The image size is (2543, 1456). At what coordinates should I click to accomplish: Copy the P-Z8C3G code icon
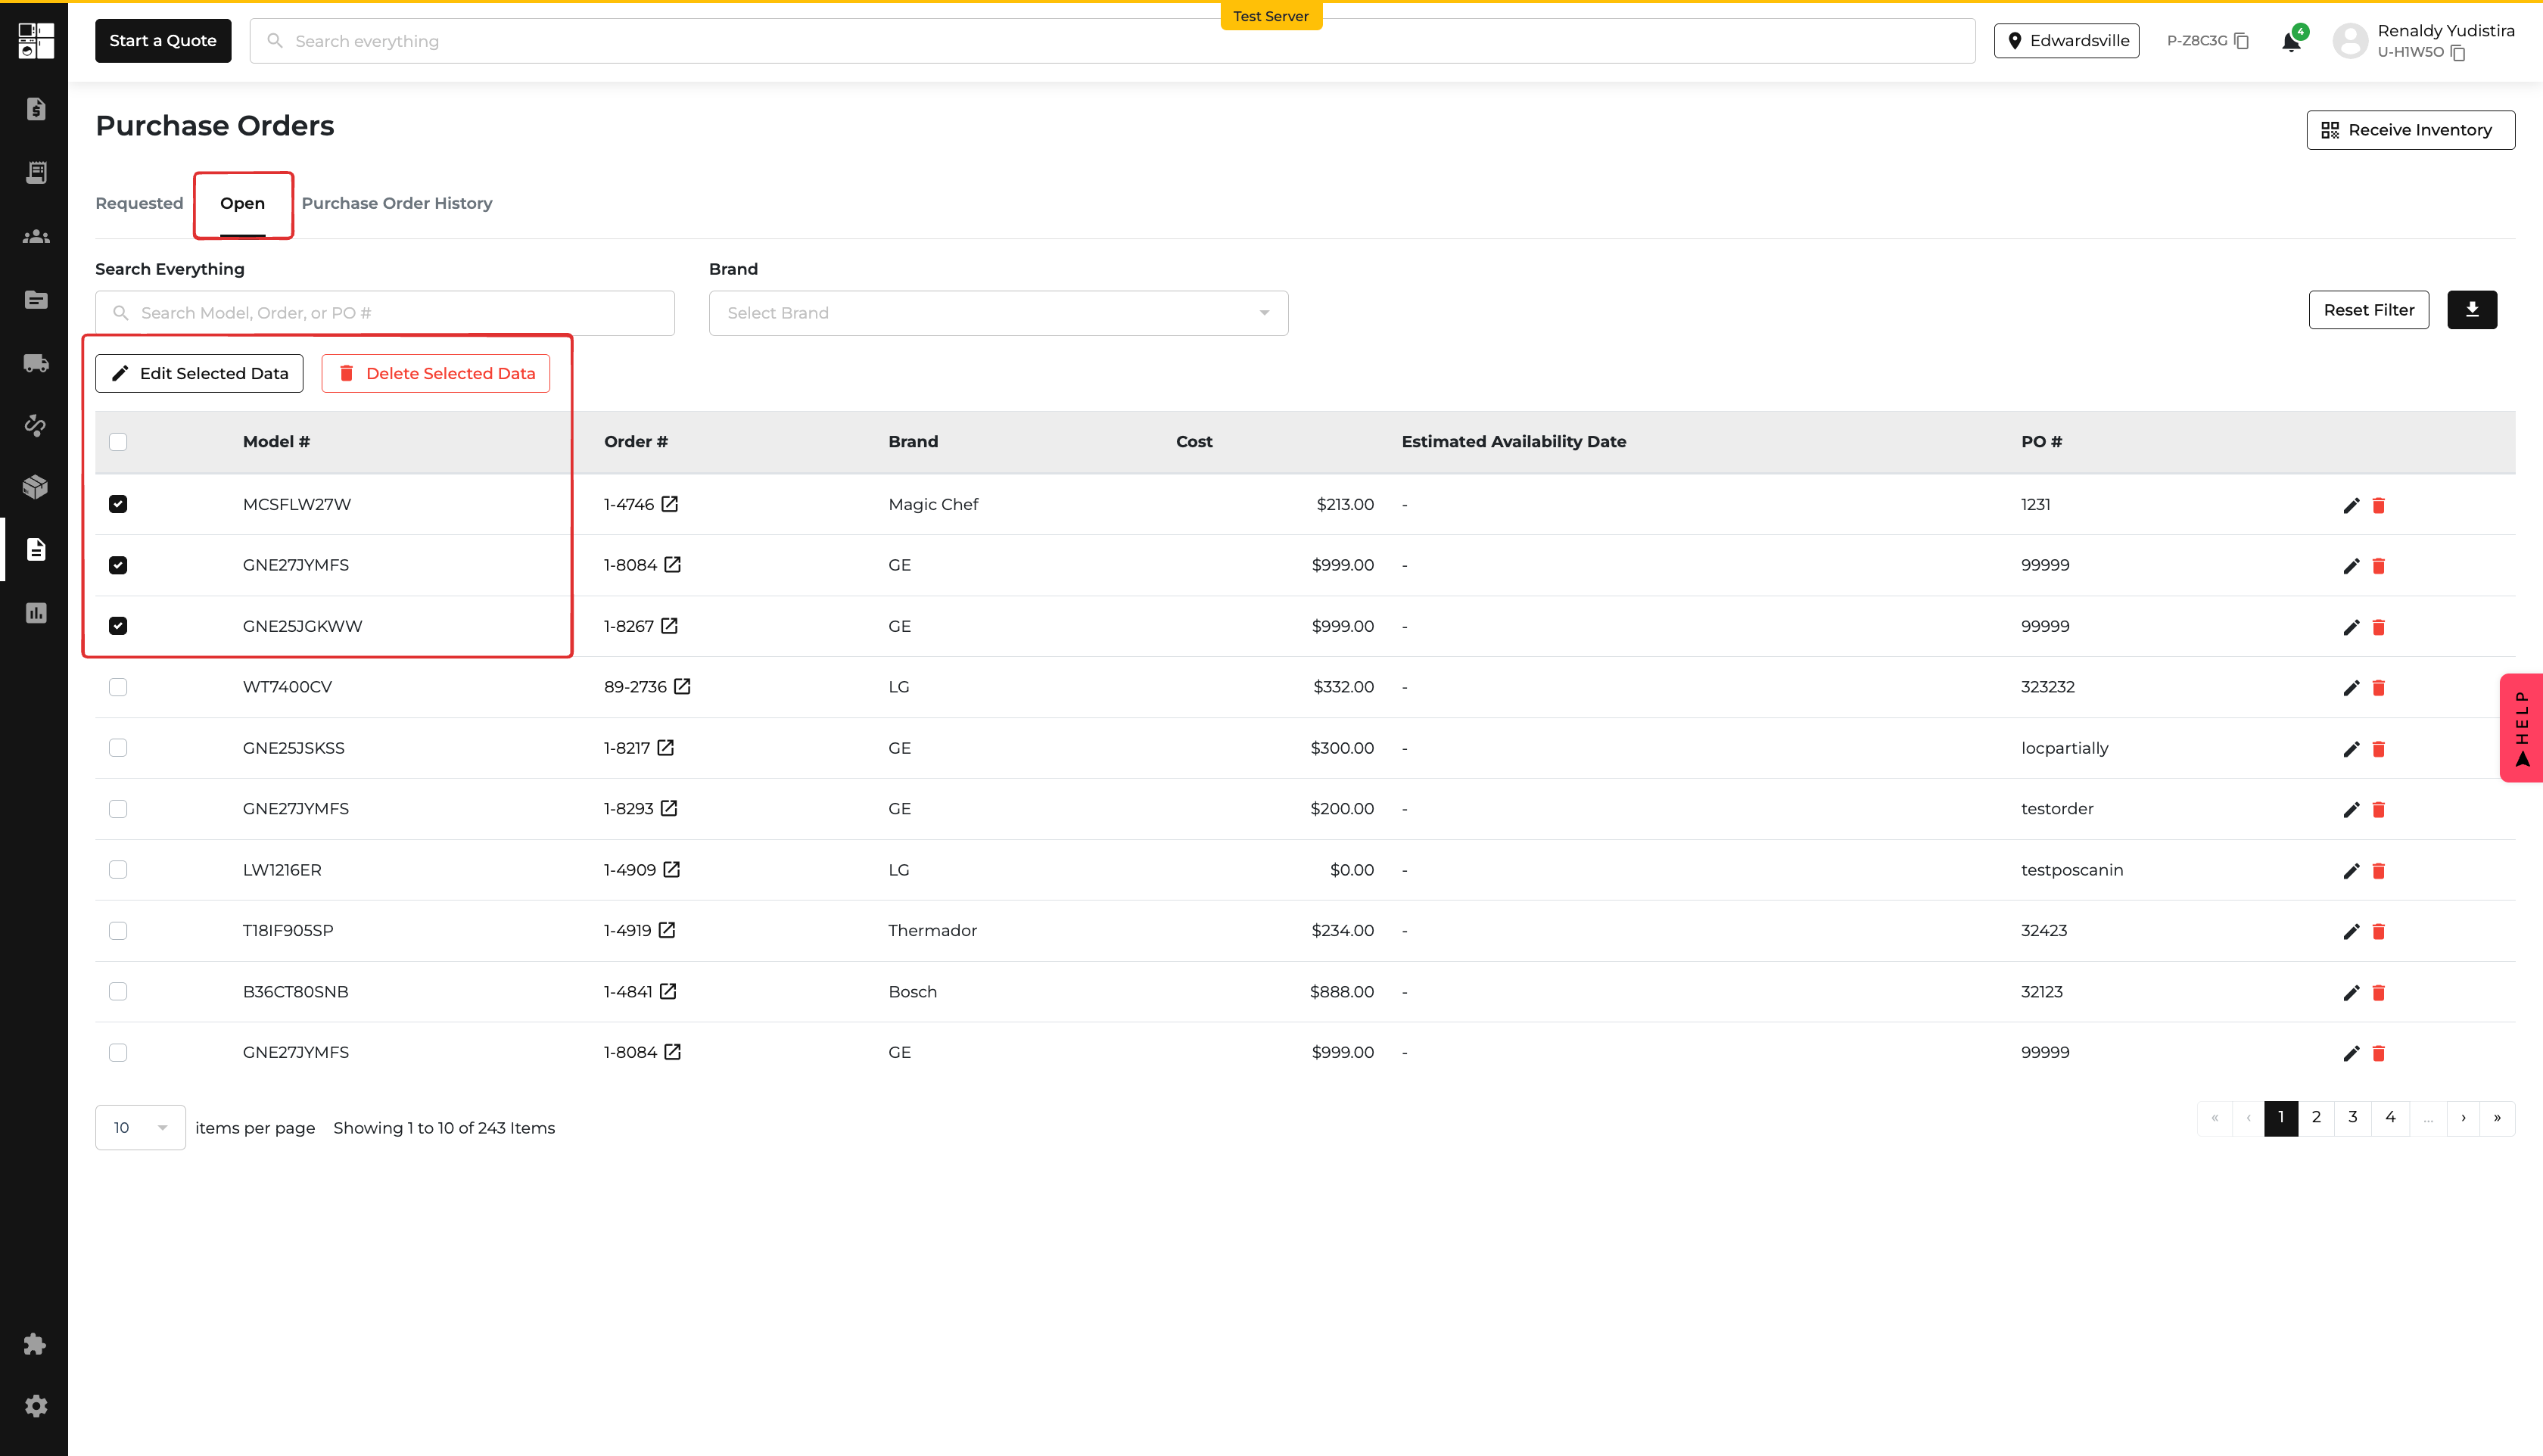(2241, 41)
